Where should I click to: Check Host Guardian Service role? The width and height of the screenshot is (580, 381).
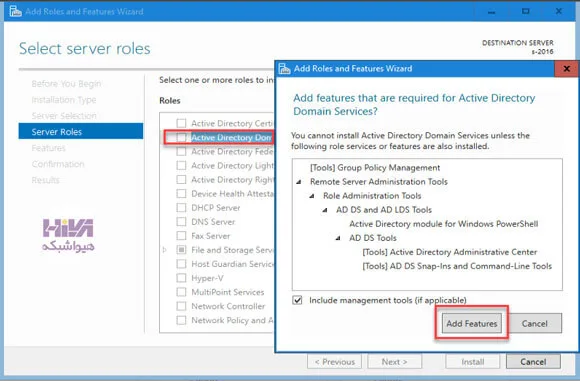point(181,264)
